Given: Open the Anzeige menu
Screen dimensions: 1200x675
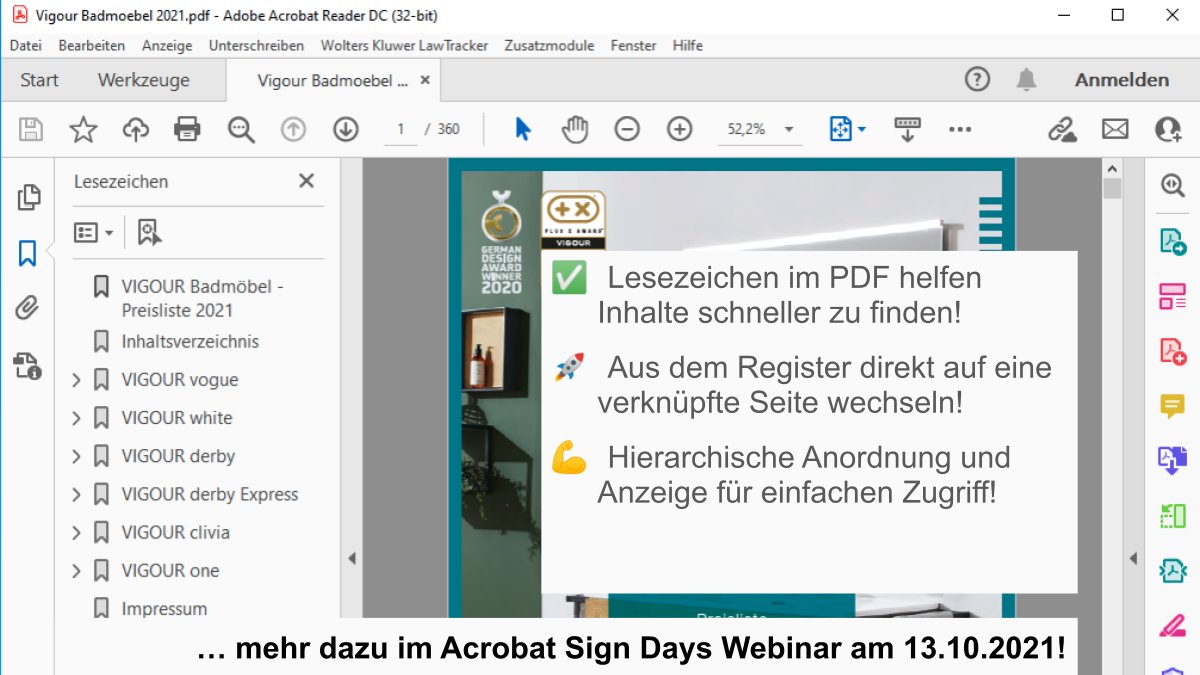Looking at the screenshot, I should pyautogui.click(x=167, y=45).
